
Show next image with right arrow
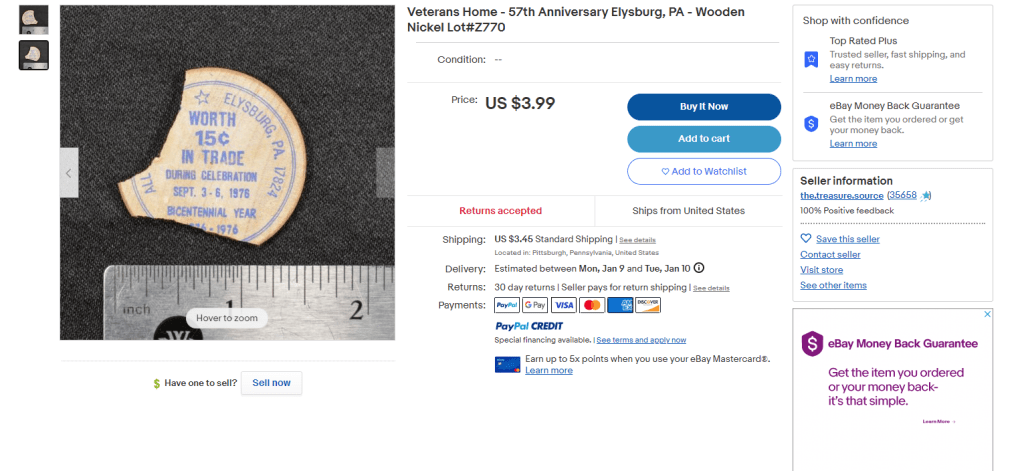[x=386, y=173]
